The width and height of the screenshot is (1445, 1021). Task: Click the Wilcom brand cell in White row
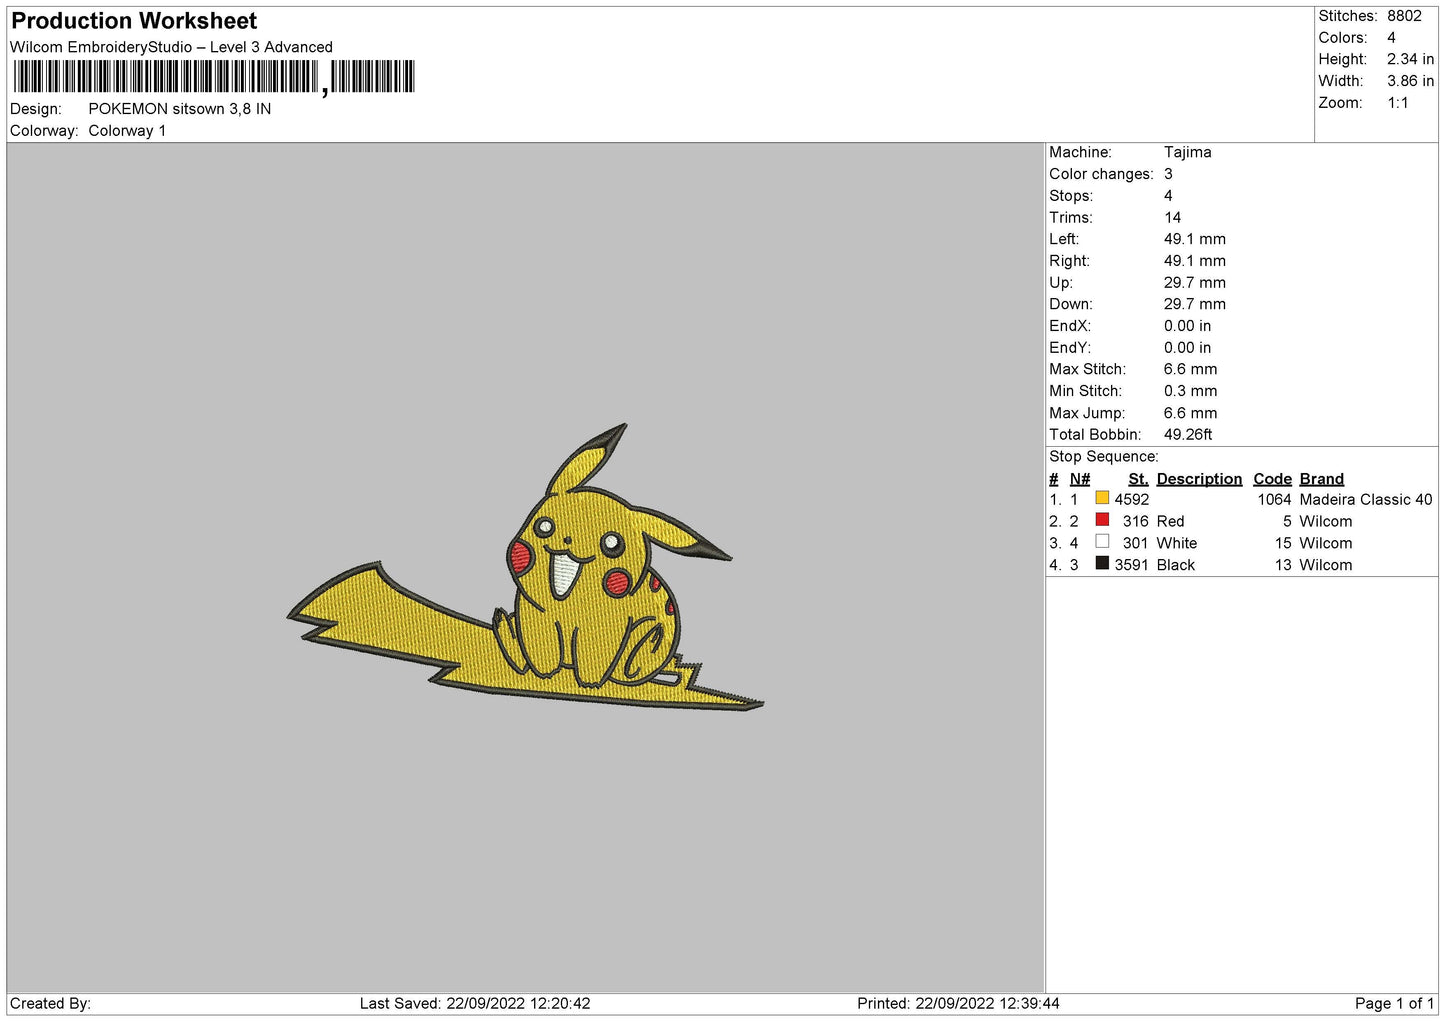click(x=1325, y=544)
